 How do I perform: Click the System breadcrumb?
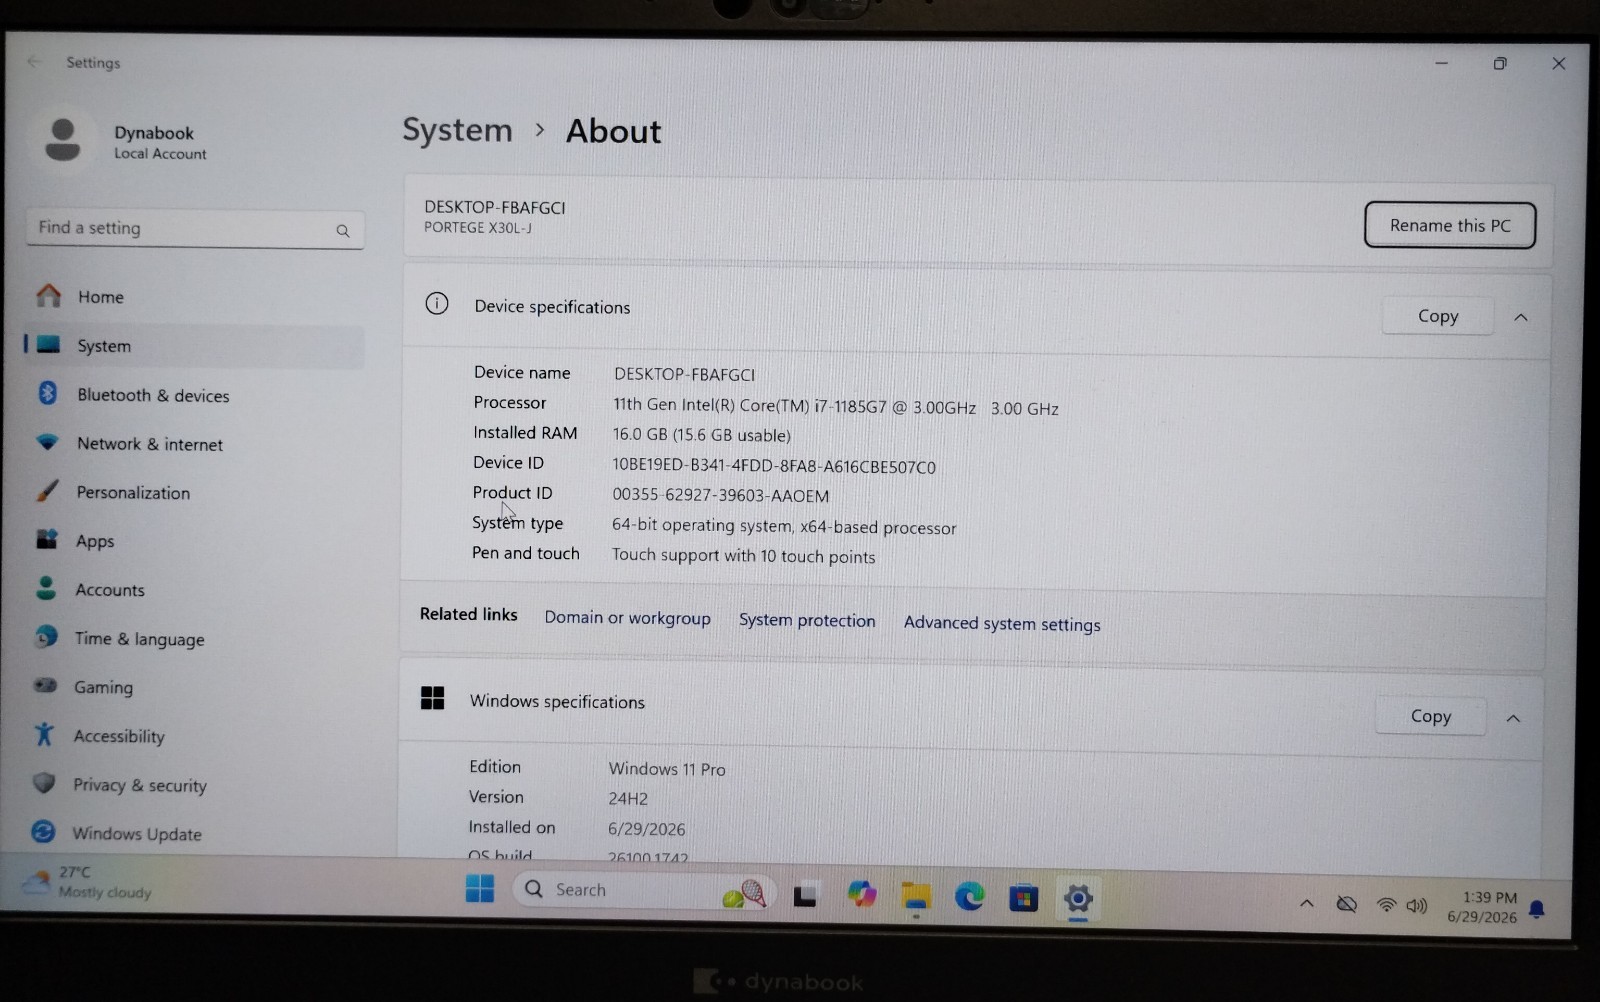[x=457, y=130]
